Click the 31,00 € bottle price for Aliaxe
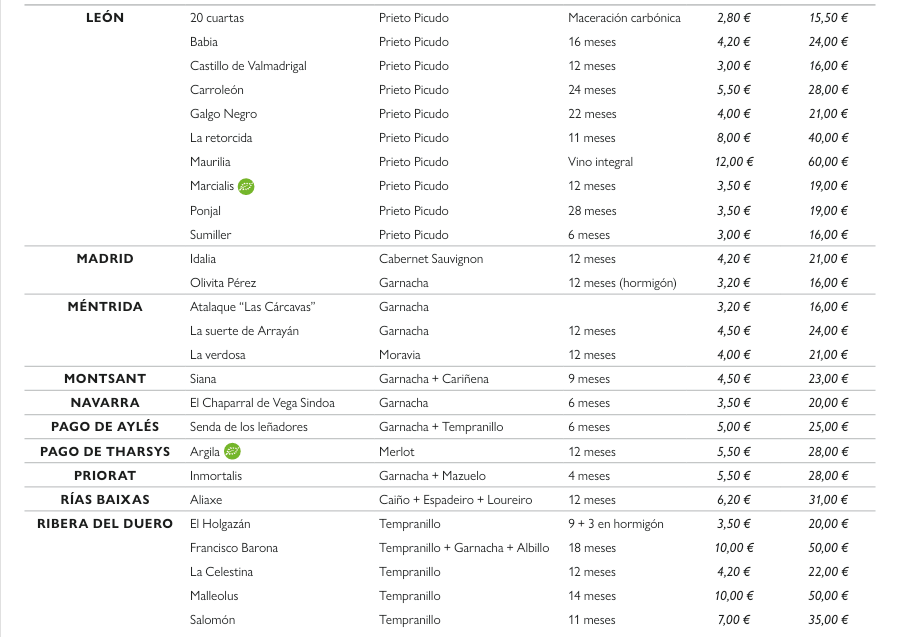This screenshot has width=900, height=637. pyautogui.click(x=828, y=500)
